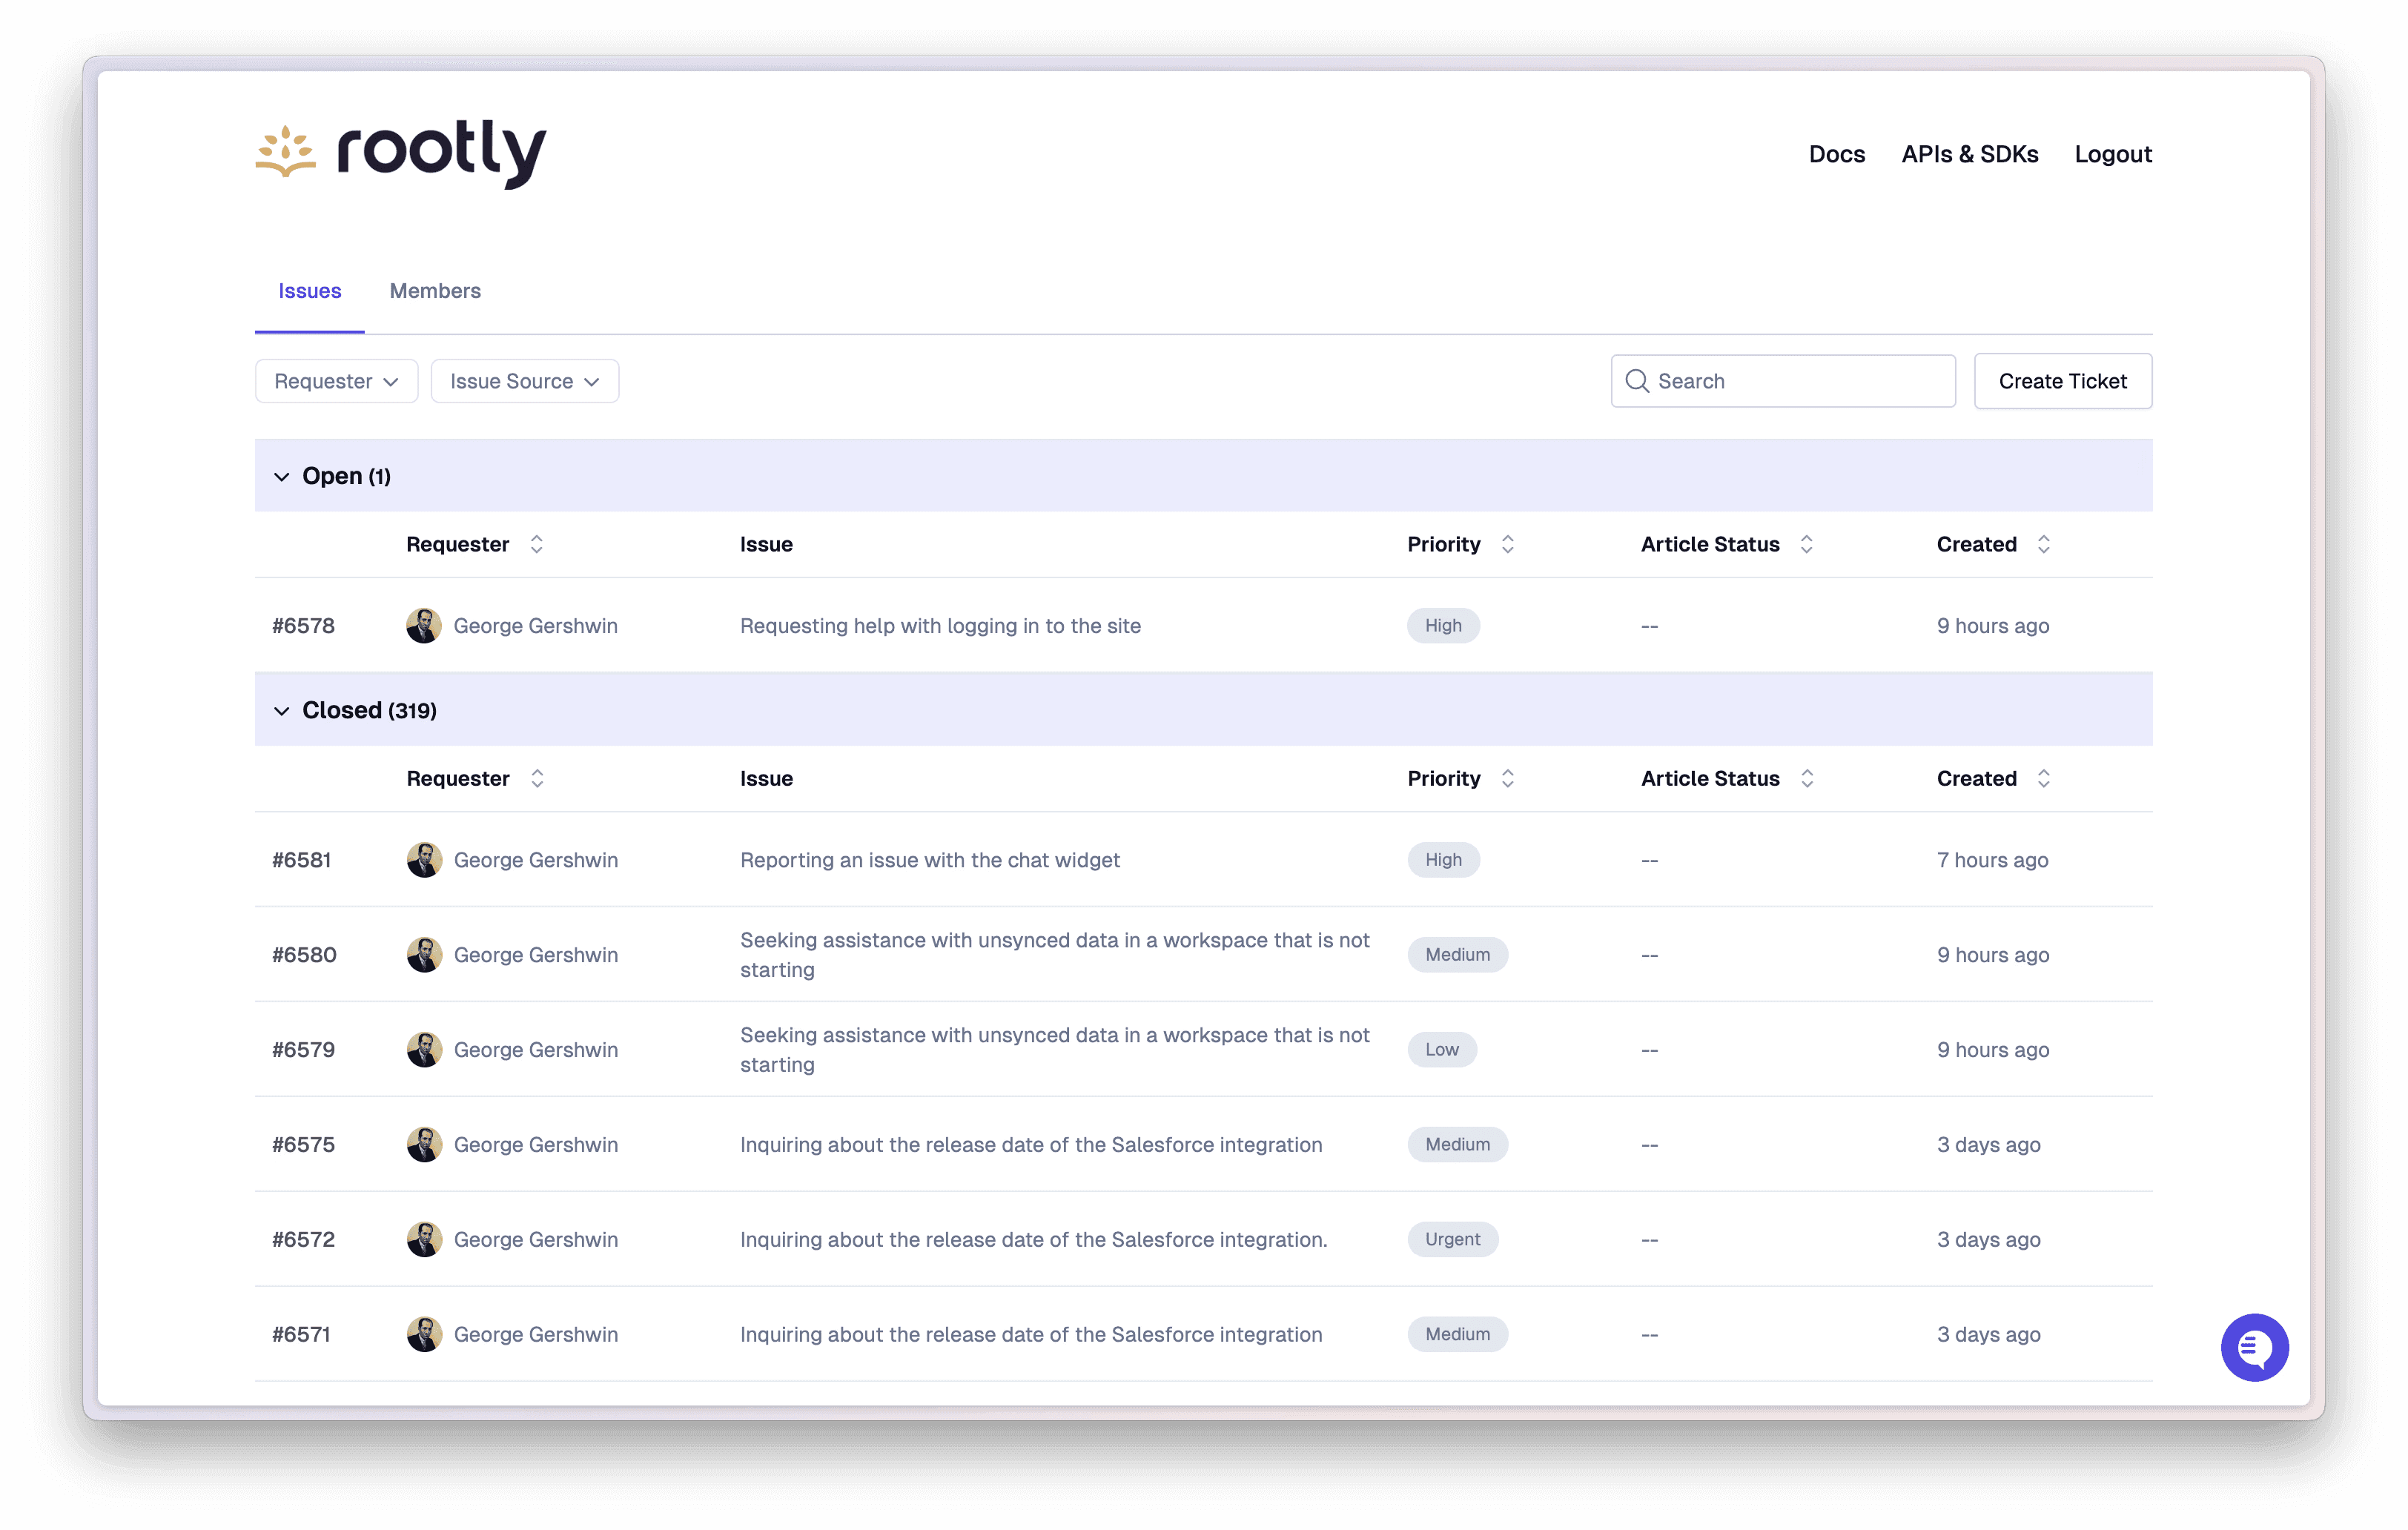Sort Open section by Priority

[x=1507, y=544]
